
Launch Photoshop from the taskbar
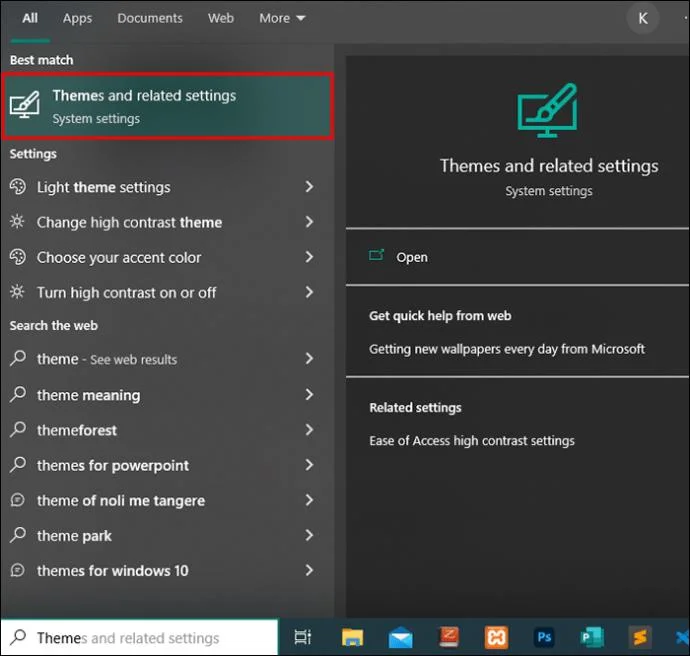[x=544, y=637]
